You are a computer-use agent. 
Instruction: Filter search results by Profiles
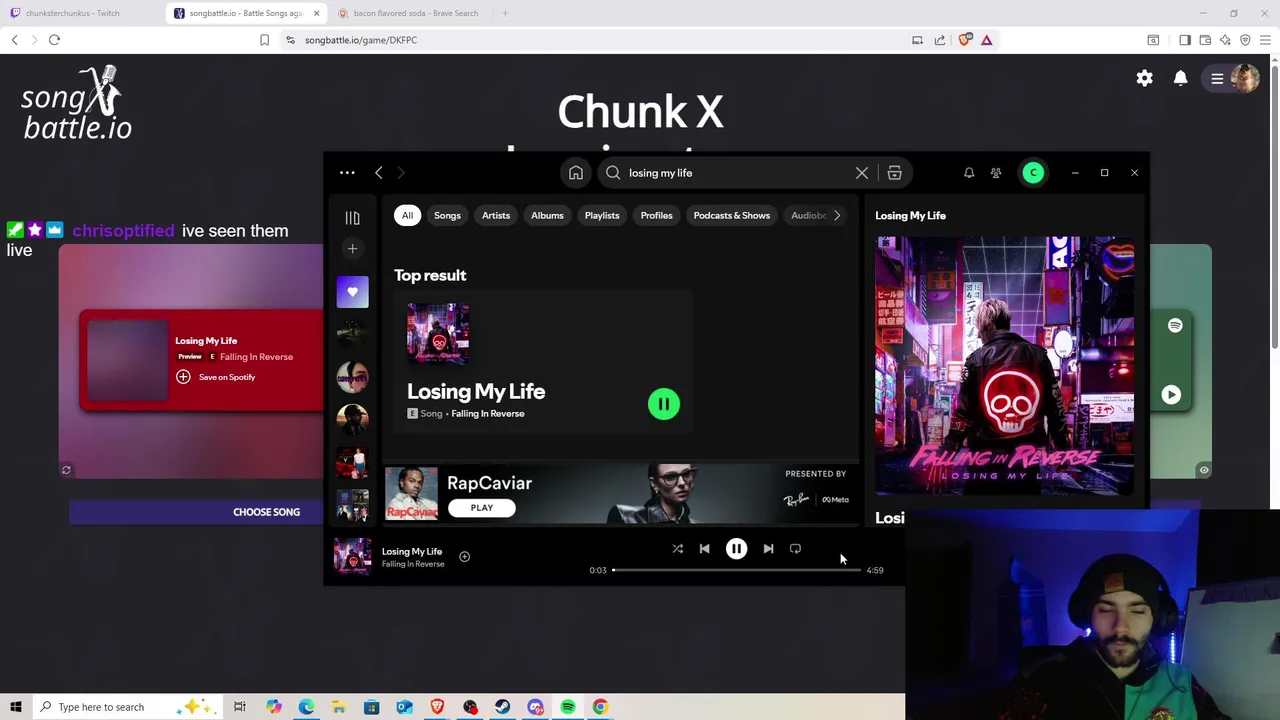point(656,215)
